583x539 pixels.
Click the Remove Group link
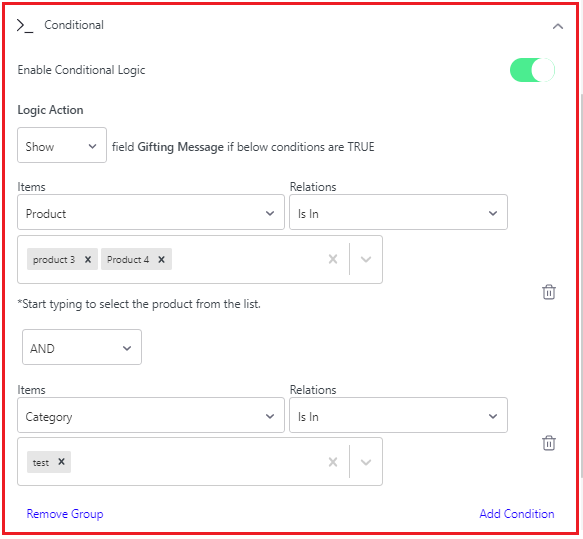65,514
